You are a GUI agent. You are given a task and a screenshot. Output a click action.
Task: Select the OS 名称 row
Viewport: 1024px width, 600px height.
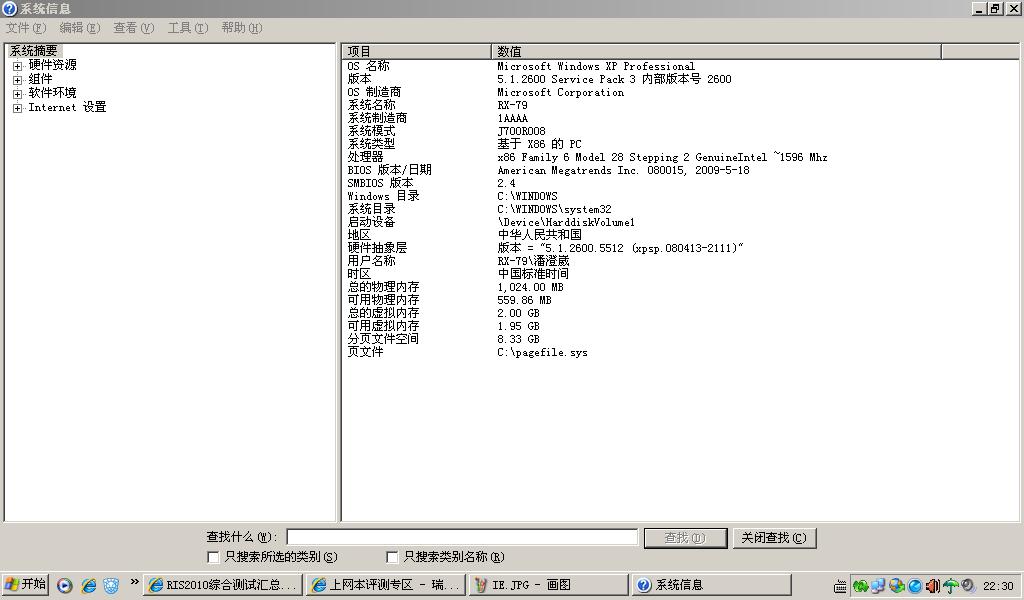pyautogui.click(x=679, y=66)
